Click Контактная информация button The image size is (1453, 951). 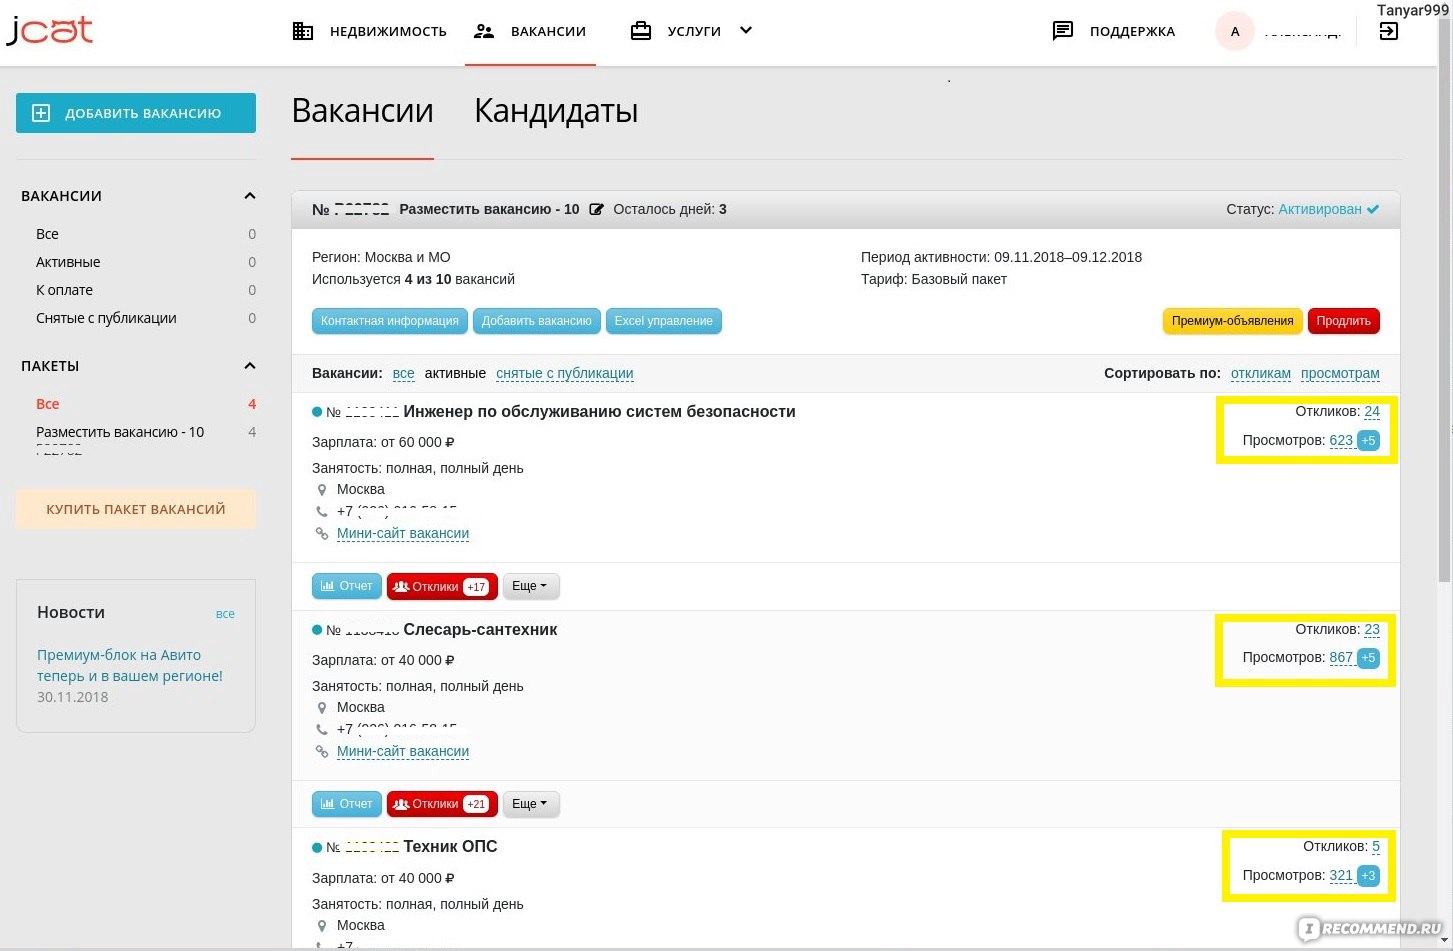tap(390, 321)
